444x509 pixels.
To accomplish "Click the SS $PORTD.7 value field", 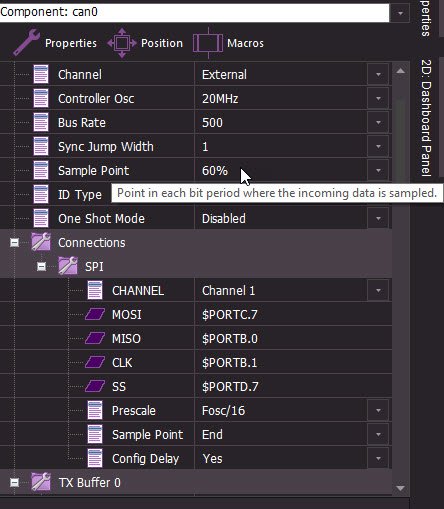I will point(293,386).
